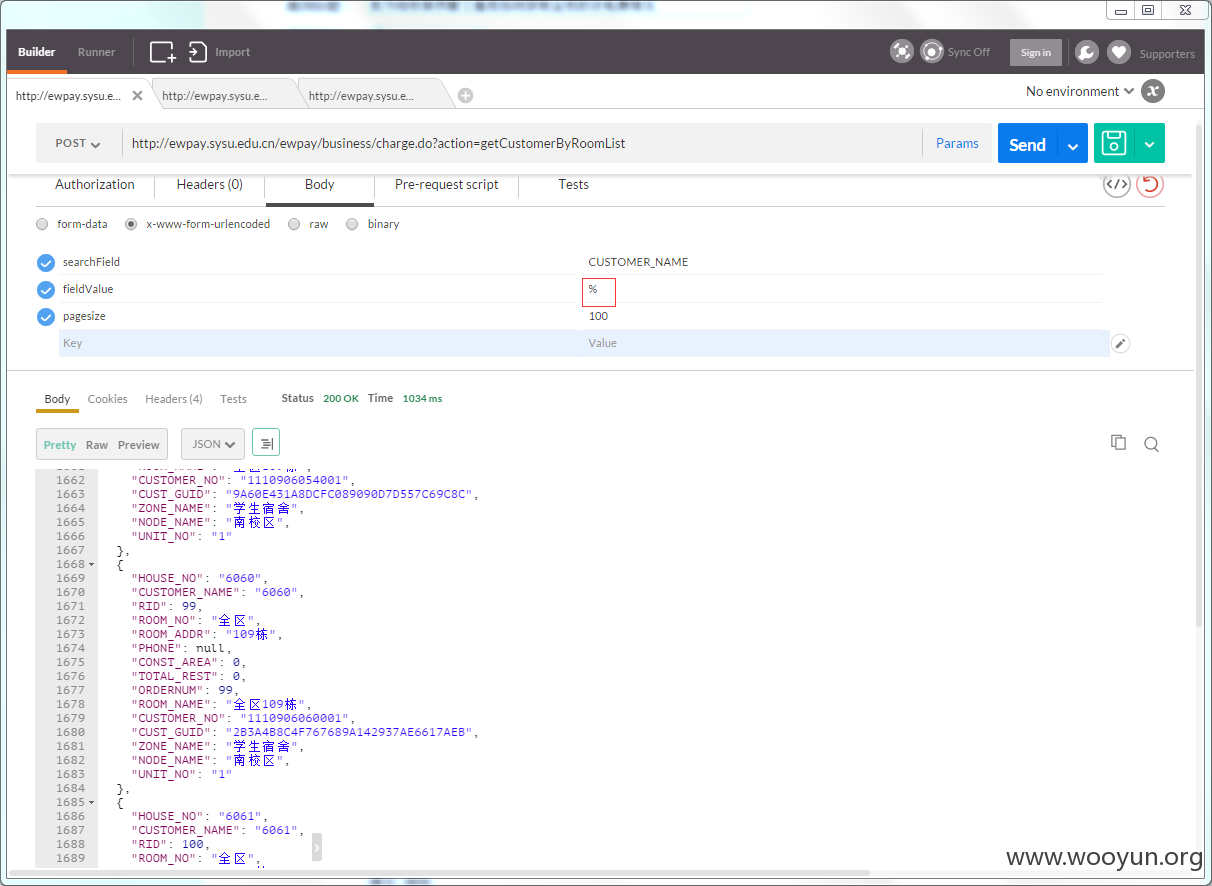Image resolution: width=1212 pixels, height=886 pixels.
Task: Open the request Tests tab
Action: 574,184
